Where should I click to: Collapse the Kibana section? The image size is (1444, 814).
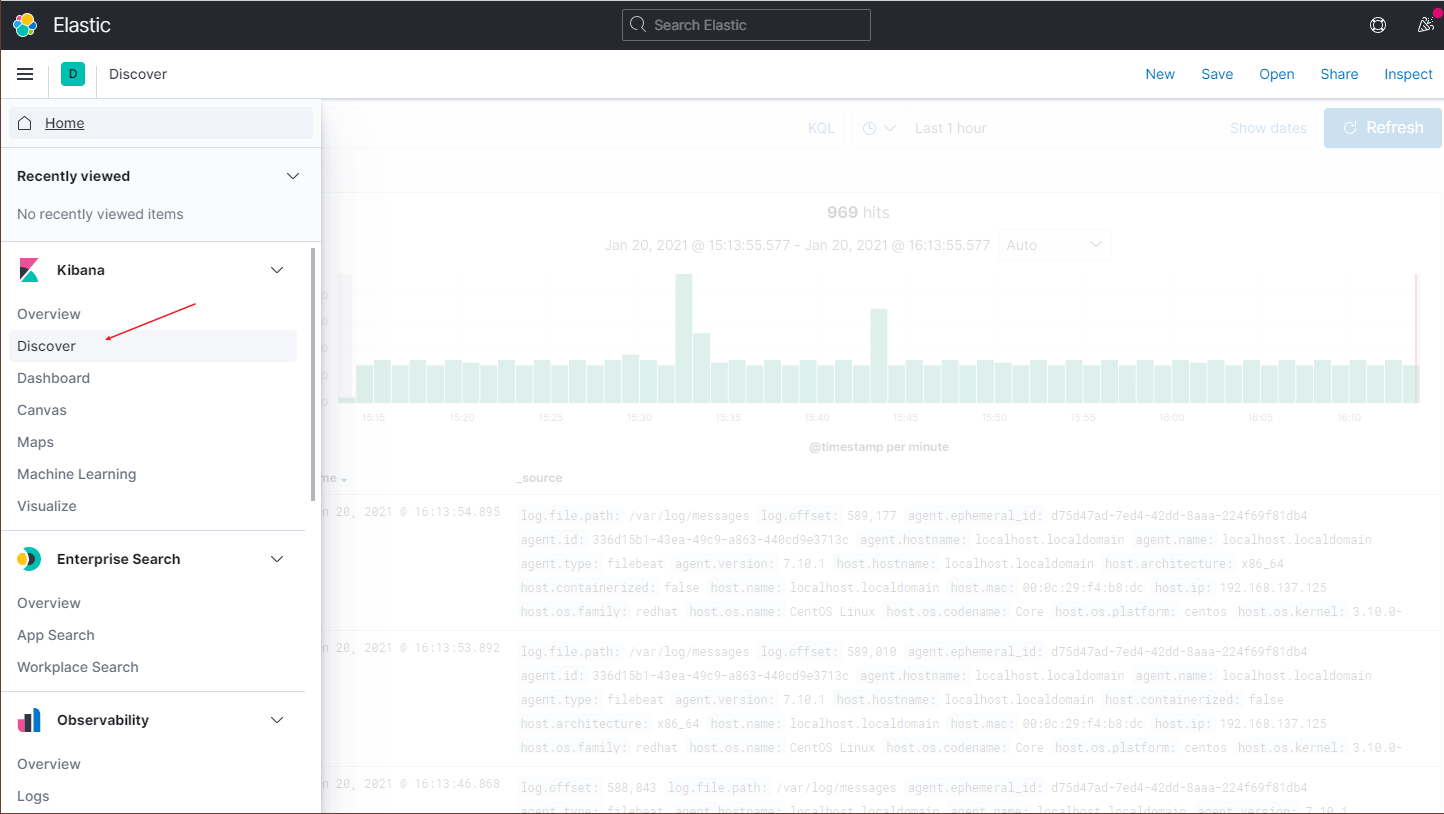[277, 270]
